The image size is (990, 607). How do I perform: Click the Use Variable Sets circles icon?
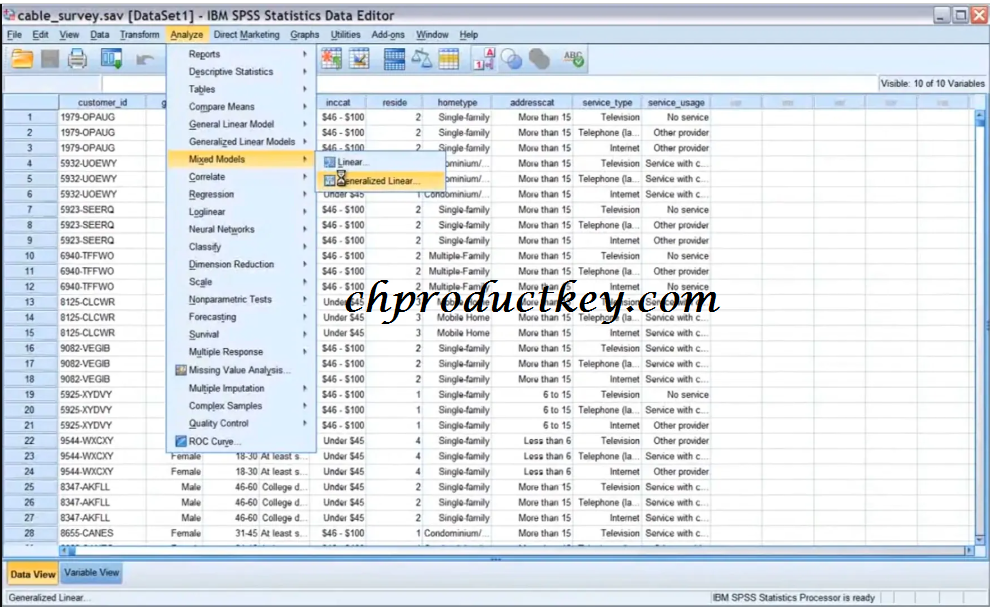pos(511,59)
